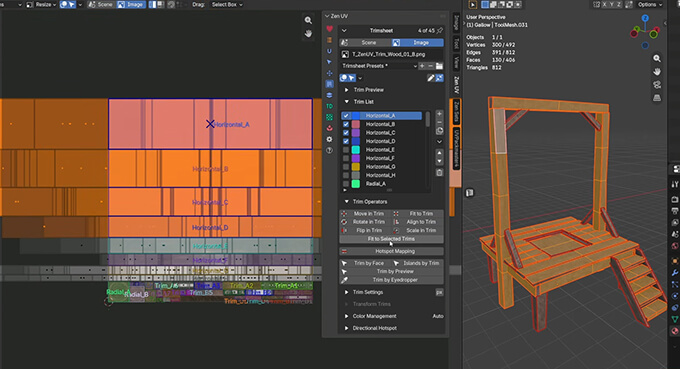Toggle the Horizontal_A trim checkbox
The image size is (680, 369).
point(346,116)
